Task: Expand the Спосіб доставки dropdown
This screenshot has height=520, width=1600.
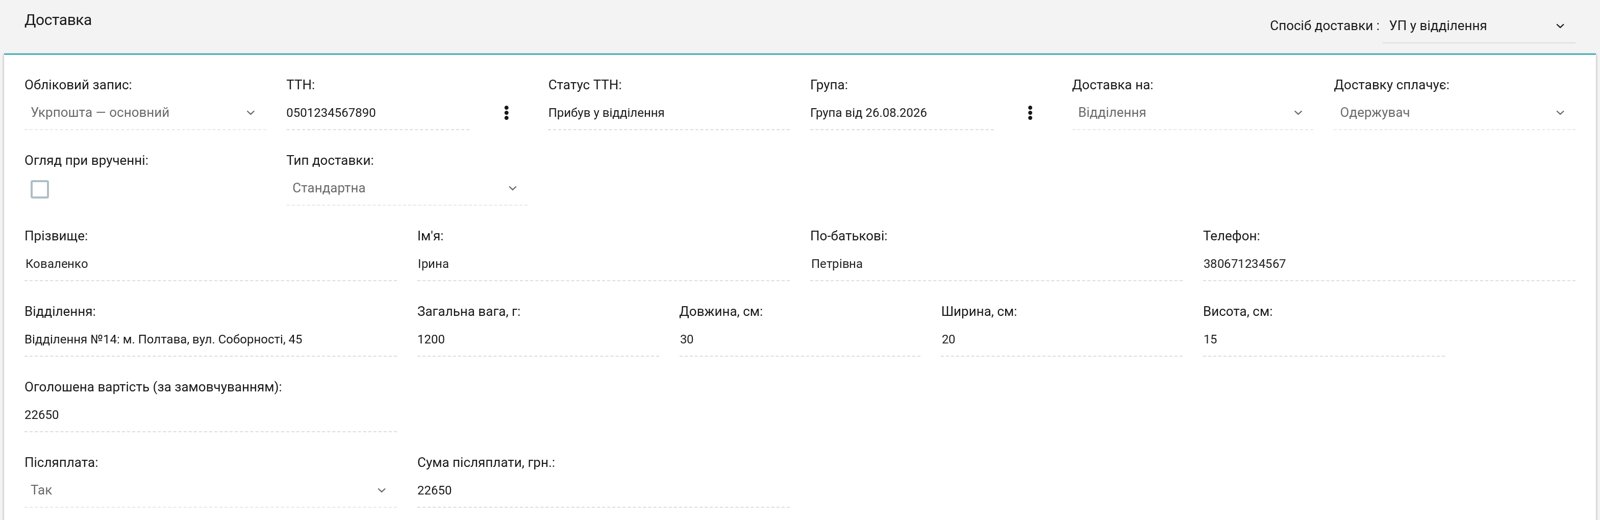Action: pyautogui.click(x=1478, y=26)
